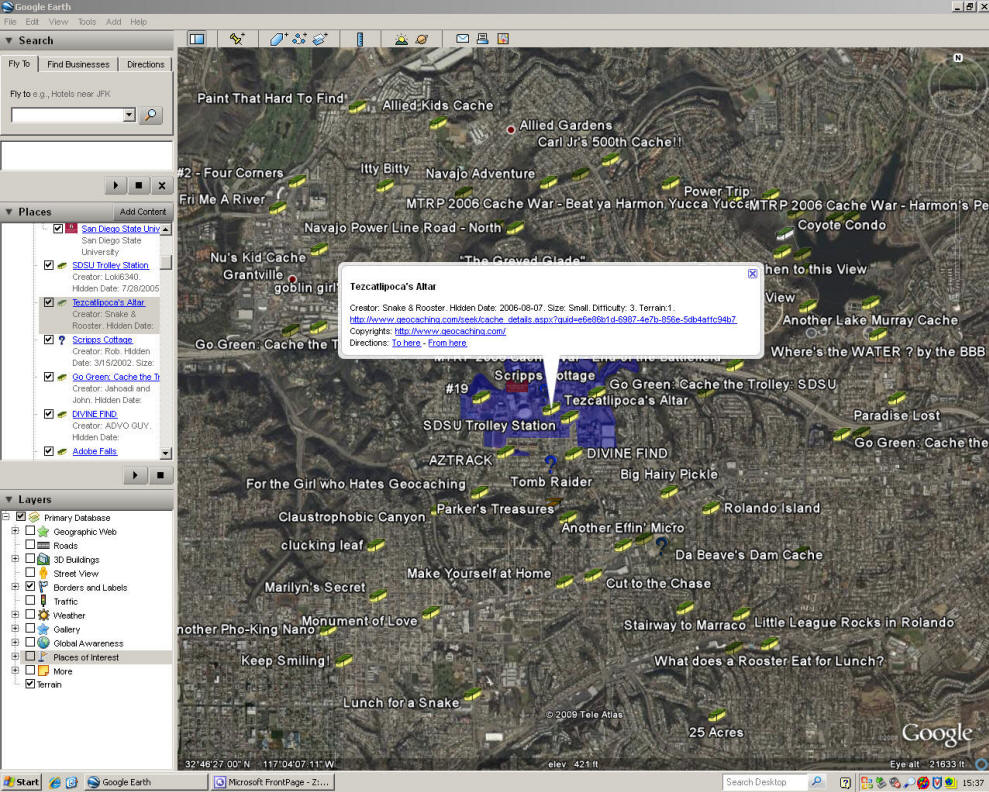Play the search results tour

[115, 185]
